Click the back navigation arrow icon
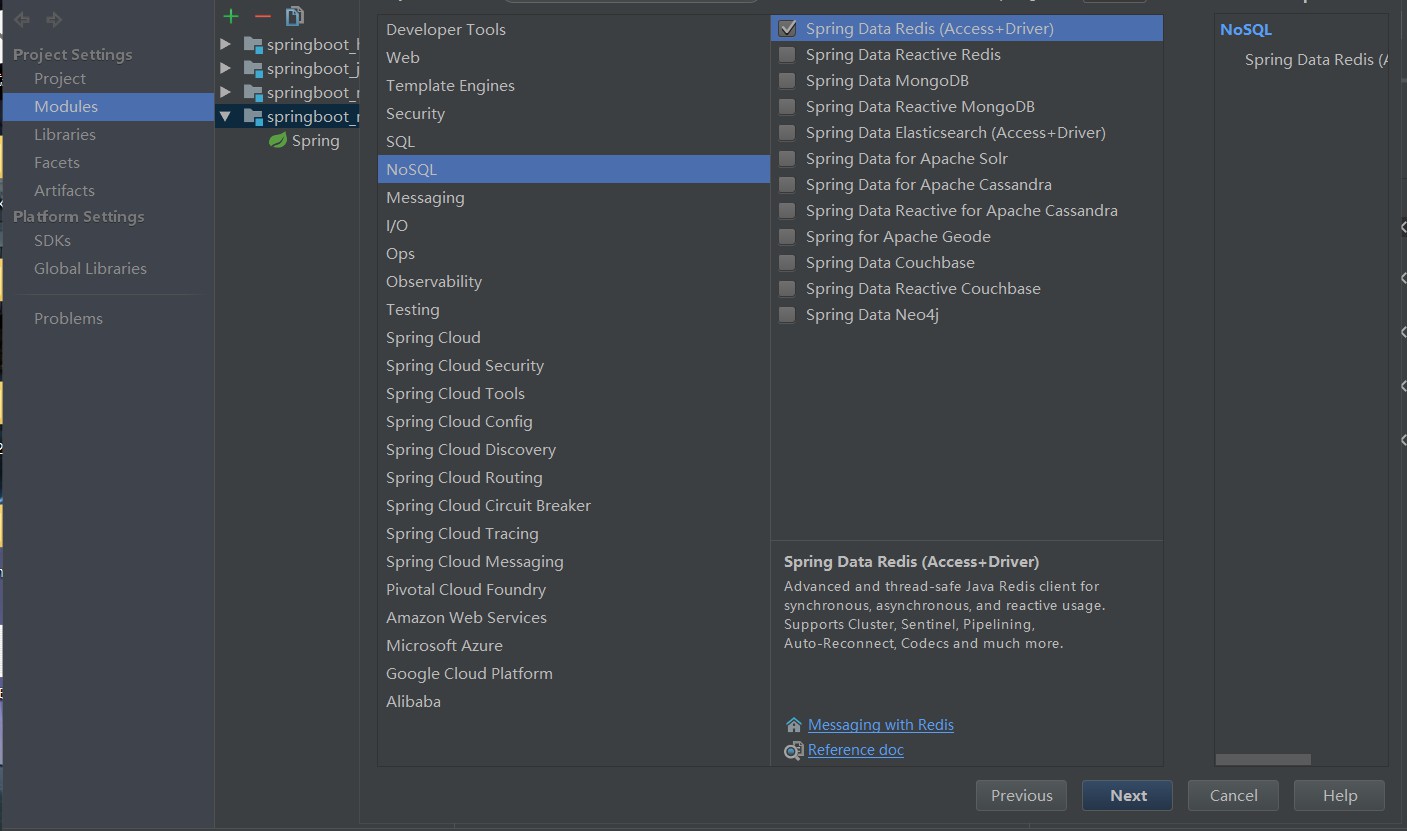 click(22, 20)
